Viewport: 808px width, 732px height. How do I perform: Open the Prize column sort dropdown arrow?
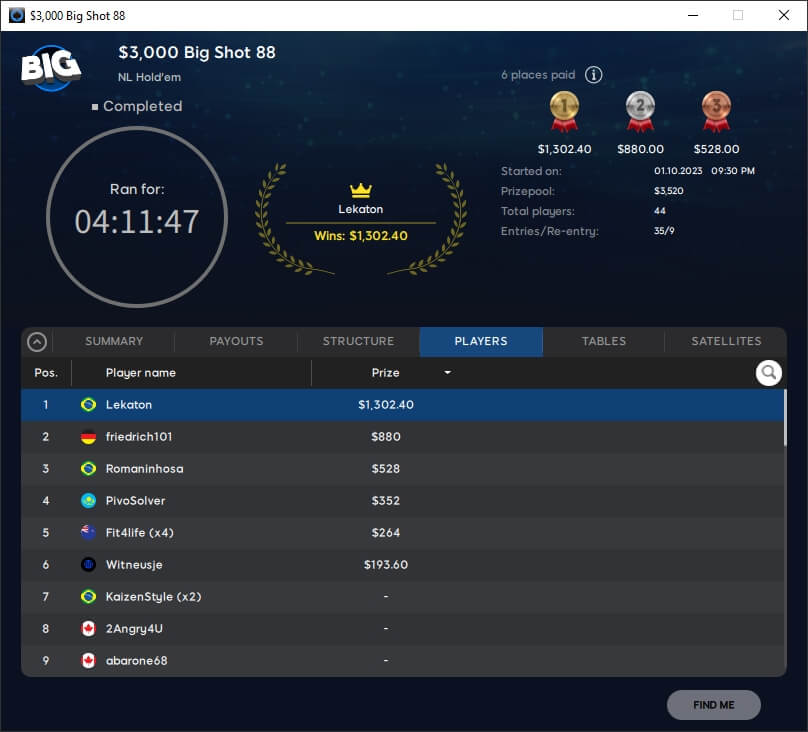coord(447,372)
